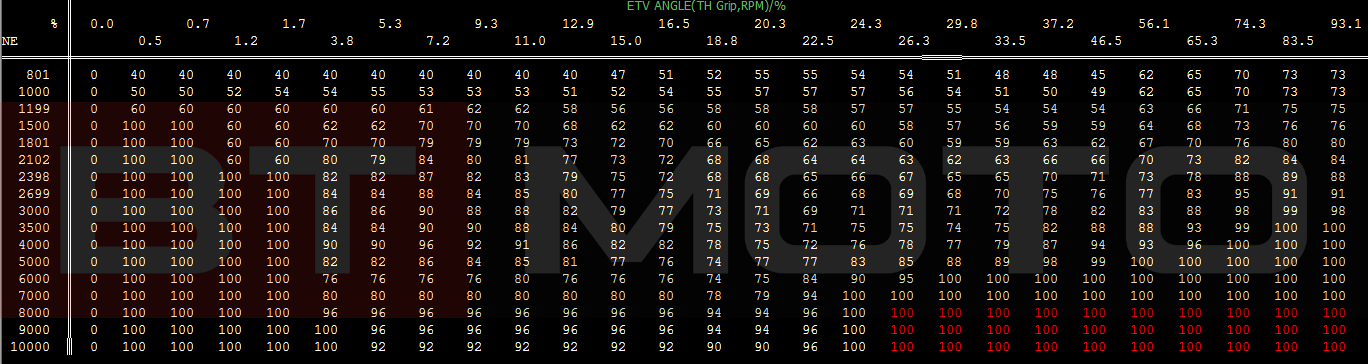Click value 89 in the 5000 RPM row
The height and width of the screenshot is (364, 1368).
tap(1002, 261)
